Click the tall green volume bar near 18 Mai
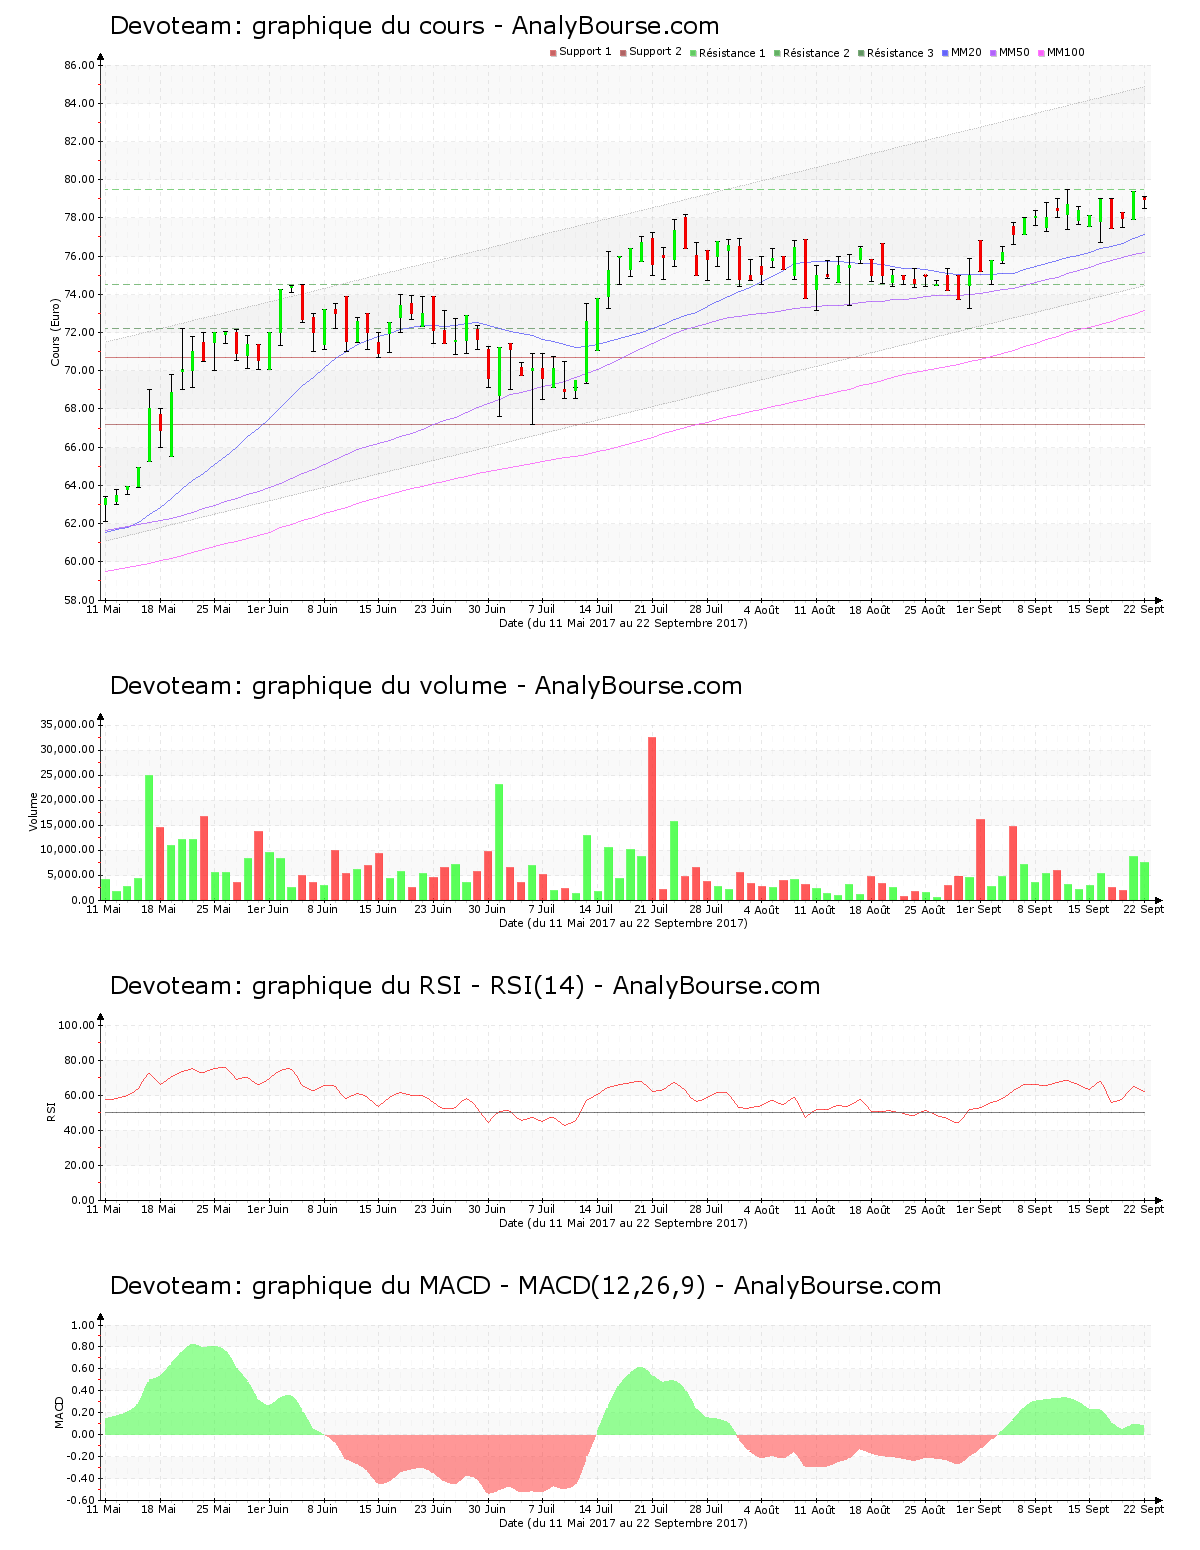Screen dimensions: 1200x1550 [x=149, y=837]
